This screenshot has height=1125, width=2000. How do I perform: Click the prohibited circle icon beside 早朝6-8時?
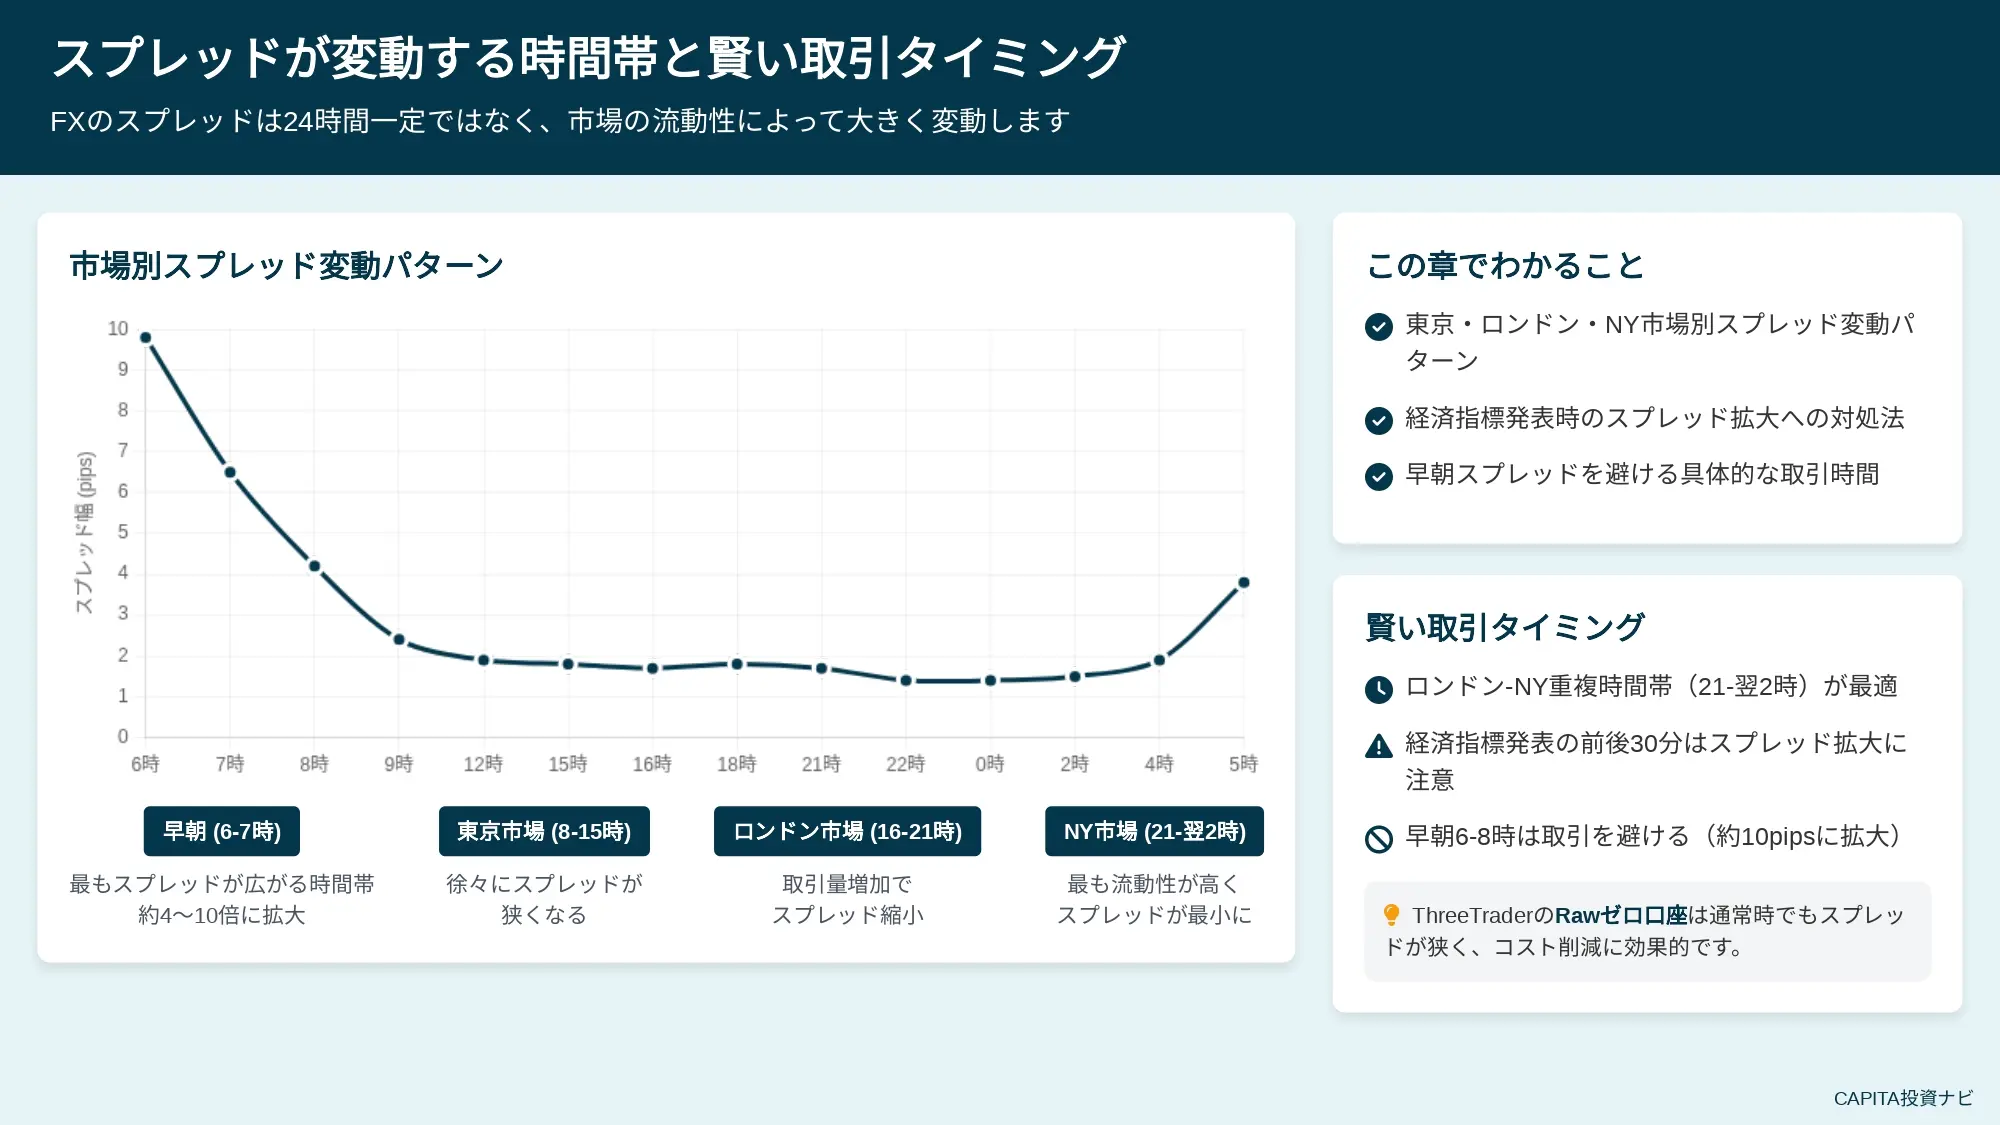pos(1378,839)
